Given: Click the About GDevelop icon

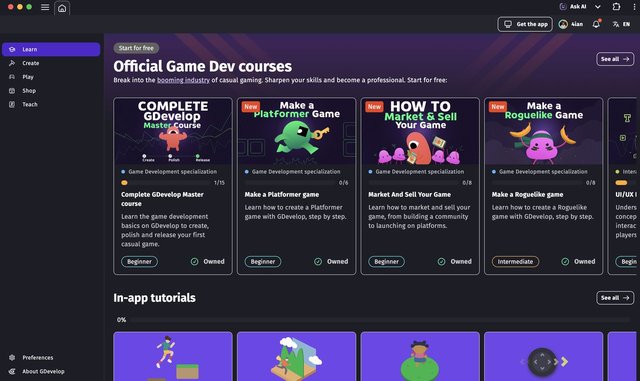Looking at the screenshot, I should tap(12, 371).
